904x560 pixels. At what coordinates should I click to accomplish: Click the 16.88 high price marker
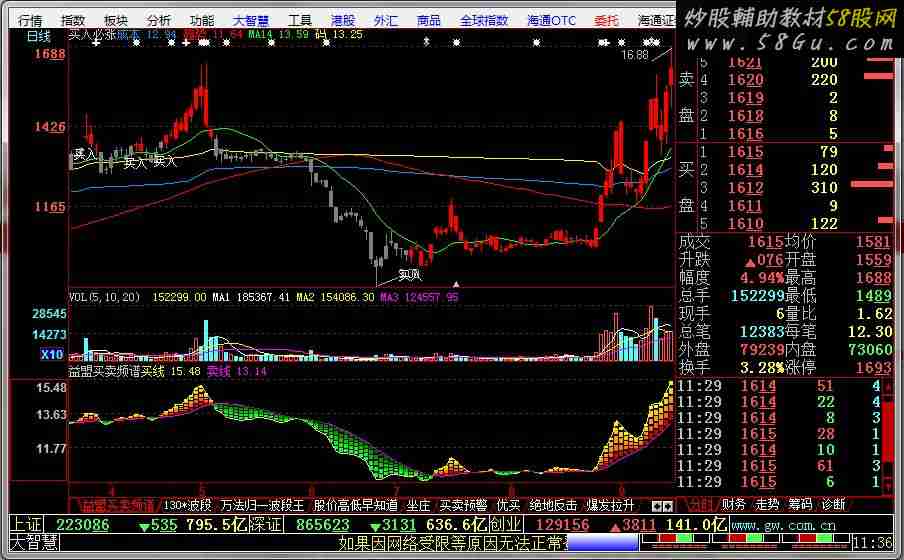(635, 55)
